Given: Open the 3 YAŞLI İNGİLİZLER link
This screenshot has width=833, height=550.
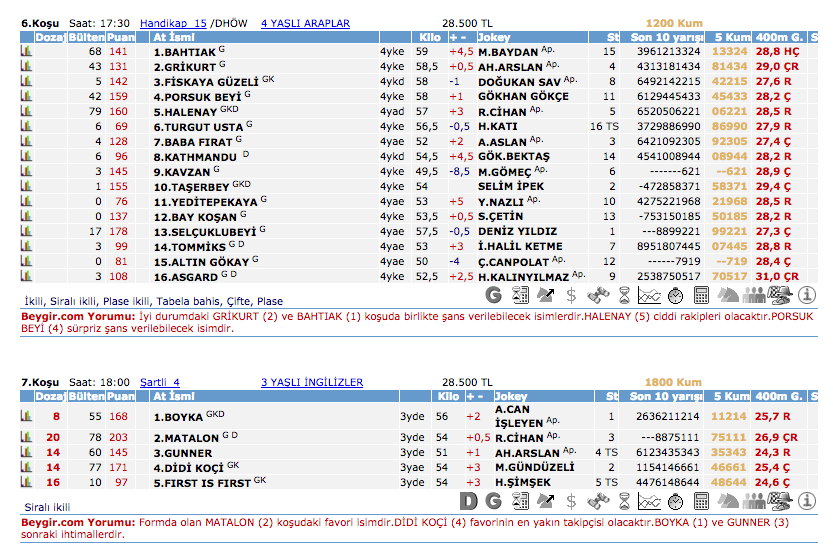Looking at the screenshot, I should 312,382.
